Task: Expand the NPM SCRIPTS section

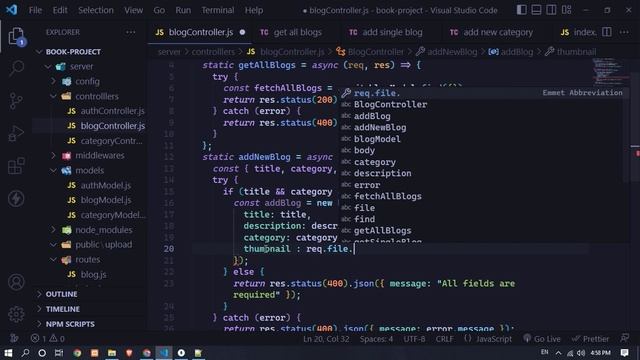Action: [x=70, y=324]
